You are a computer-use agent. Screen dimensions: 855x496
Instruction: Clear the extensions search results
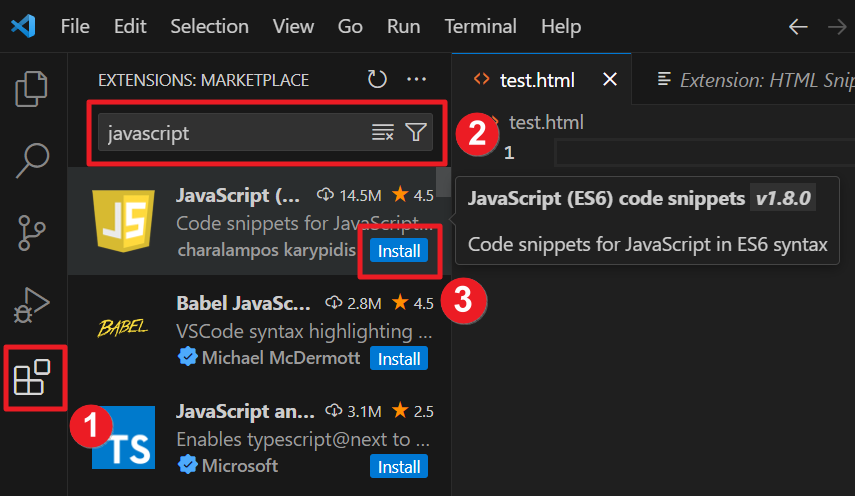[x=383, y=132]
